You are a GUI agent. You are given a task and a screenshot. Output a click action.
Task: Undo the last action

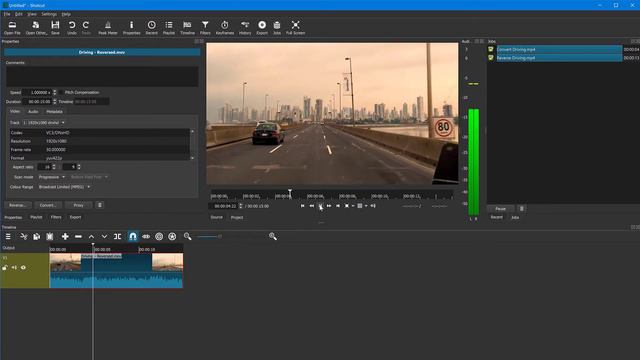[x=71, y=28]
